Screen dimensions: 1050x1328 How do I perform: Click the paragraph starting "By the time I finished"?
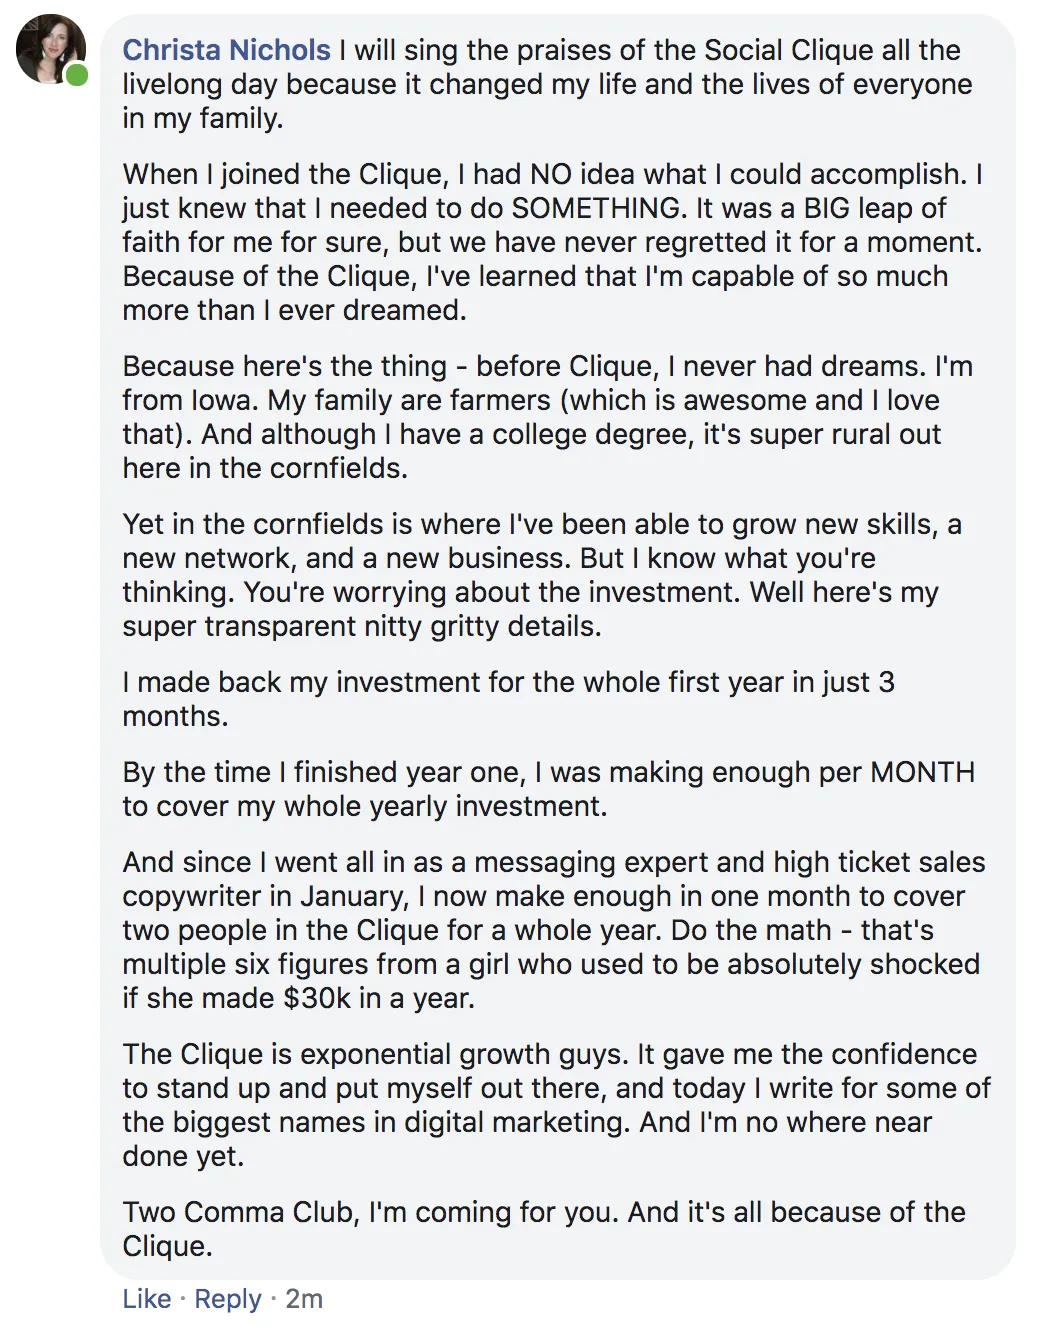[x=548, y=789]
